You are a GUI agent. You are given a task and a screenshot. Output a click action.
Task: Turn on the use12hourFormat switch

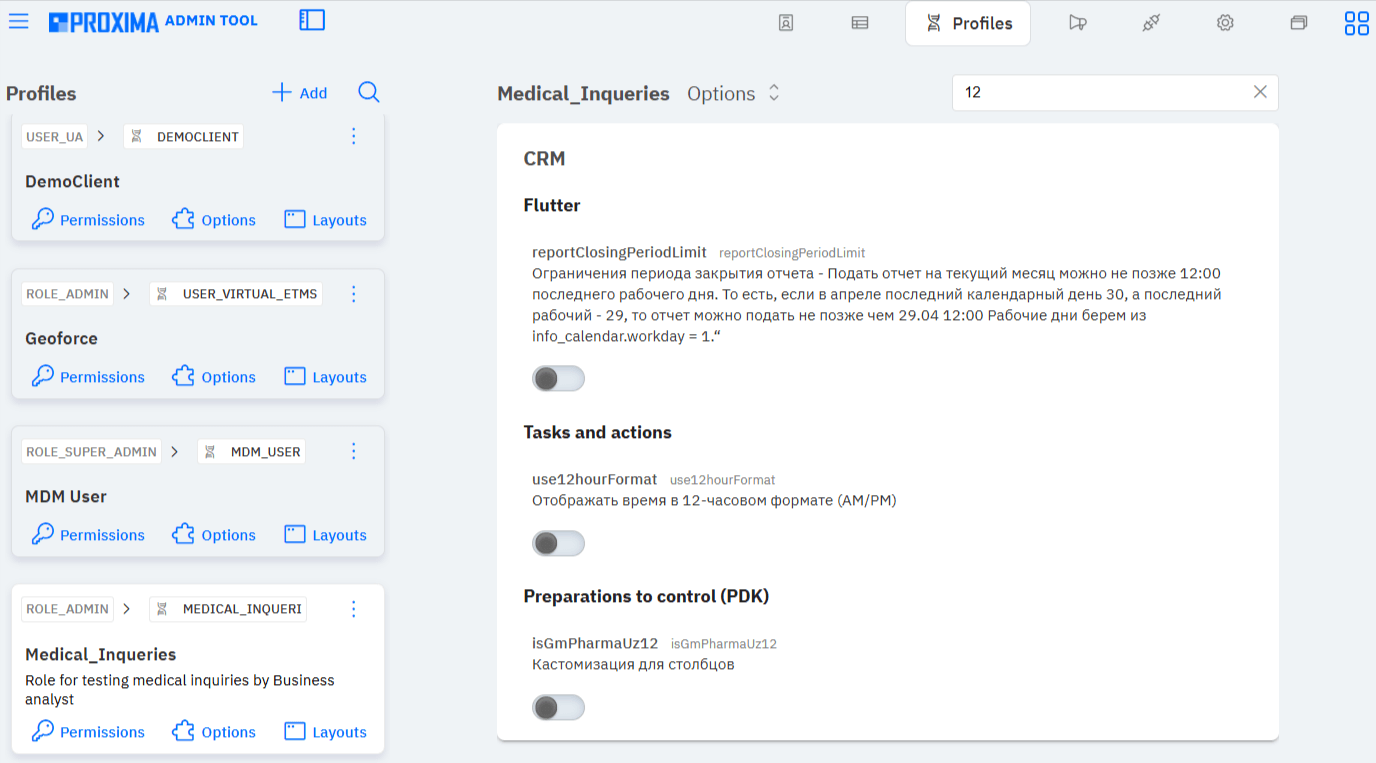(x=558, y=543)
